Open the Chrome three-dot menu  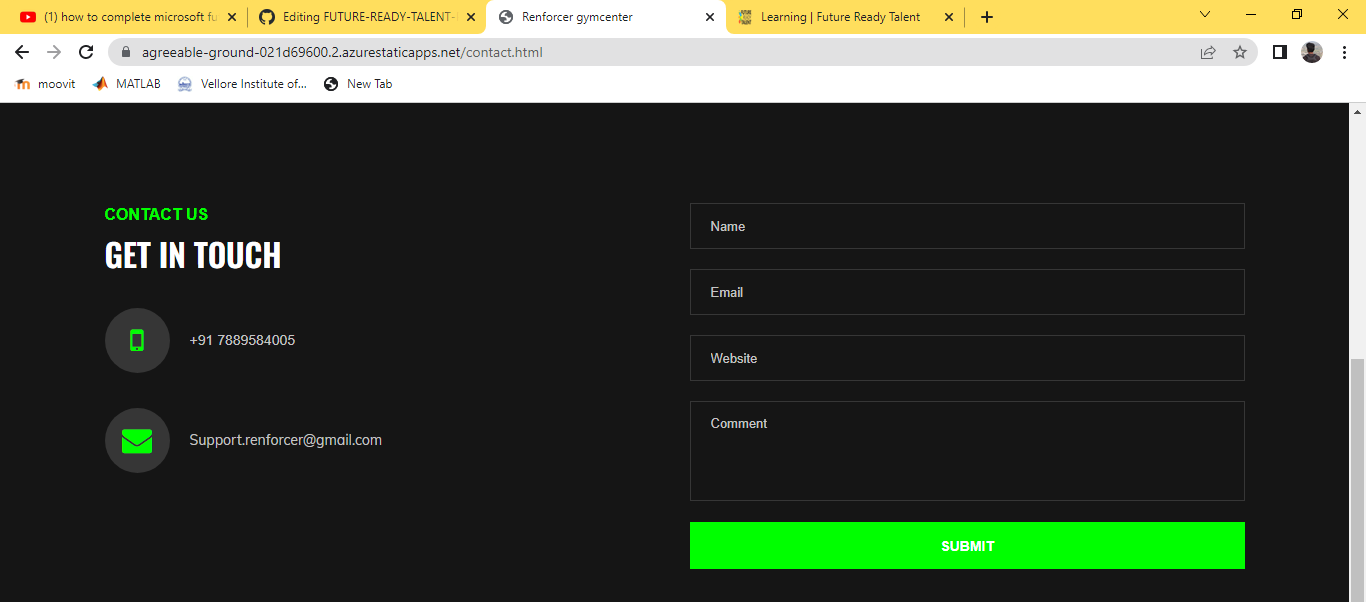(1343, 51)
